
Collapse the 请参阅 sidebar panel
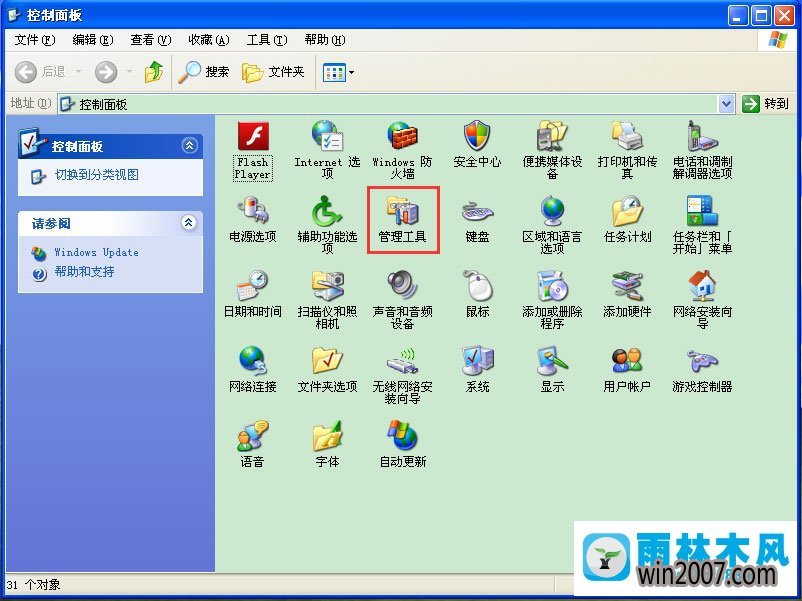click(189, 222)
